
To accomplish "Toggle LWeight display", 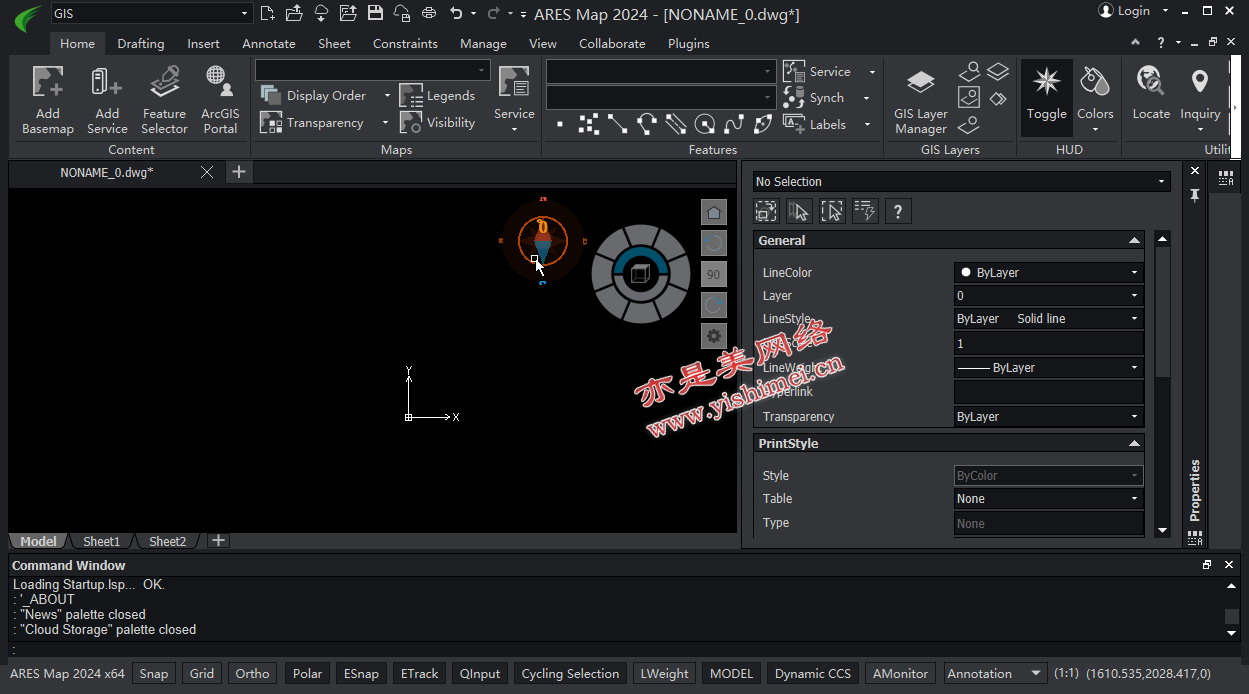I will click(x=665, y=674).
